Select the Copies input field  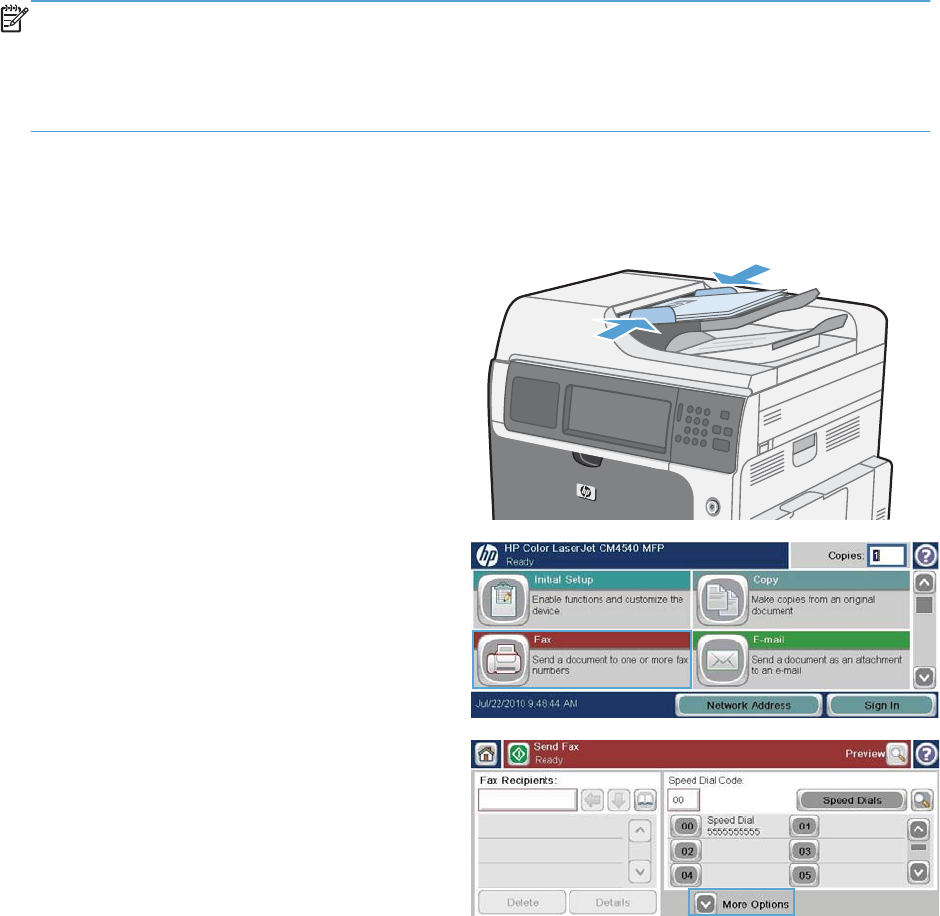[887, 556]
